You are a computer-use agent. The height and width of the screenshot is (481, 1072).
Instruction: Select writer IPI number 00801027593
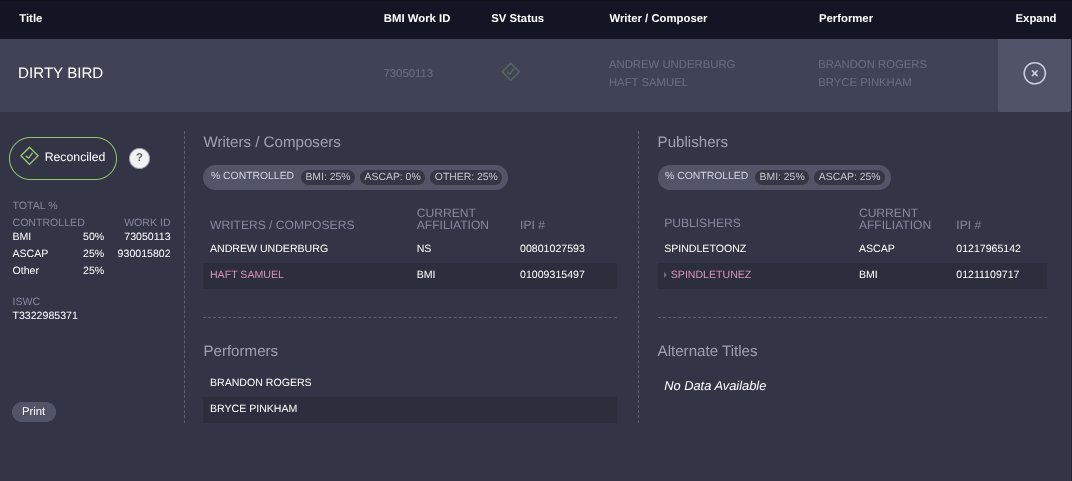pyautogui.click(x=552, y=249)
